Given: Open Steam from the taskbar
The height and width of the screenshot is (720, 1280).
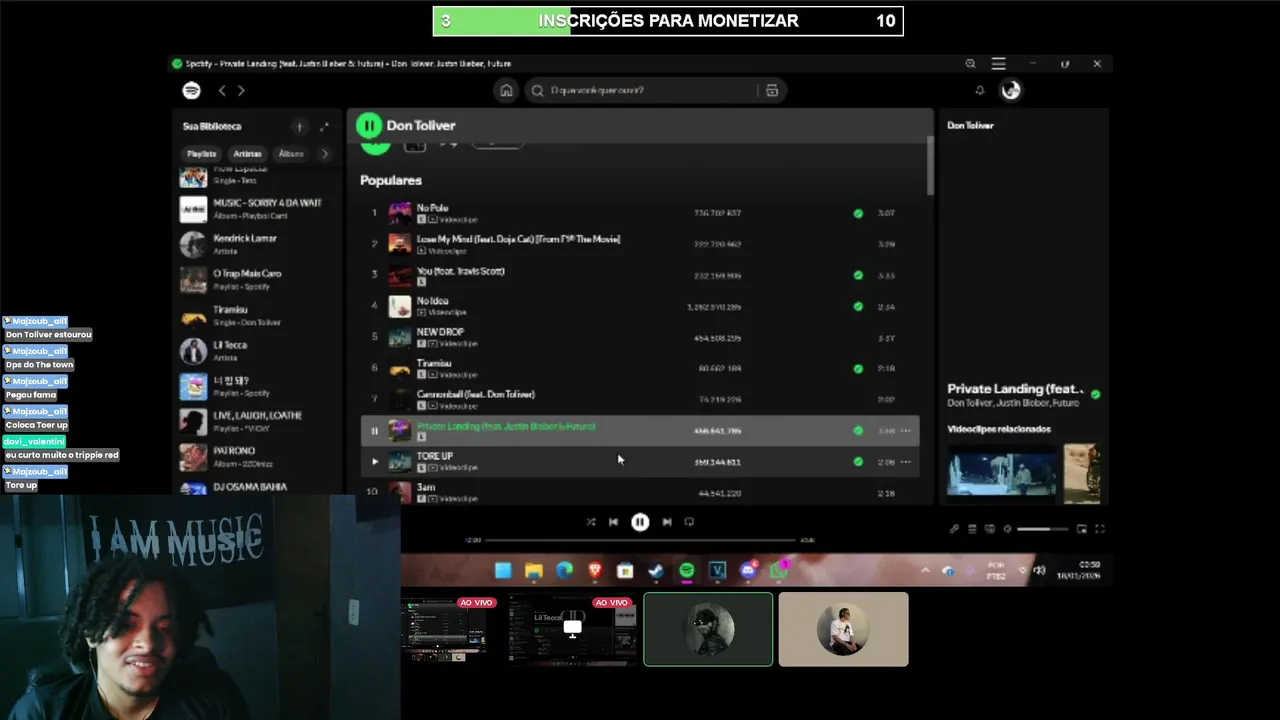Looking at the screenshot, I should click(x=656, y=571).
